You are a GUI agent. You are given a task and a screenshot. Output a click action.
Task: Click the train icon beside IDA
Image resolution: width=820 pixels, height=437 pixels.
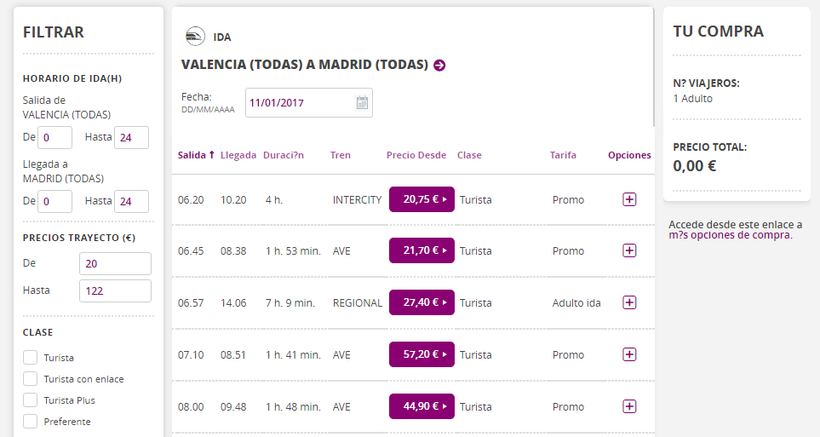tap(195, 37)
